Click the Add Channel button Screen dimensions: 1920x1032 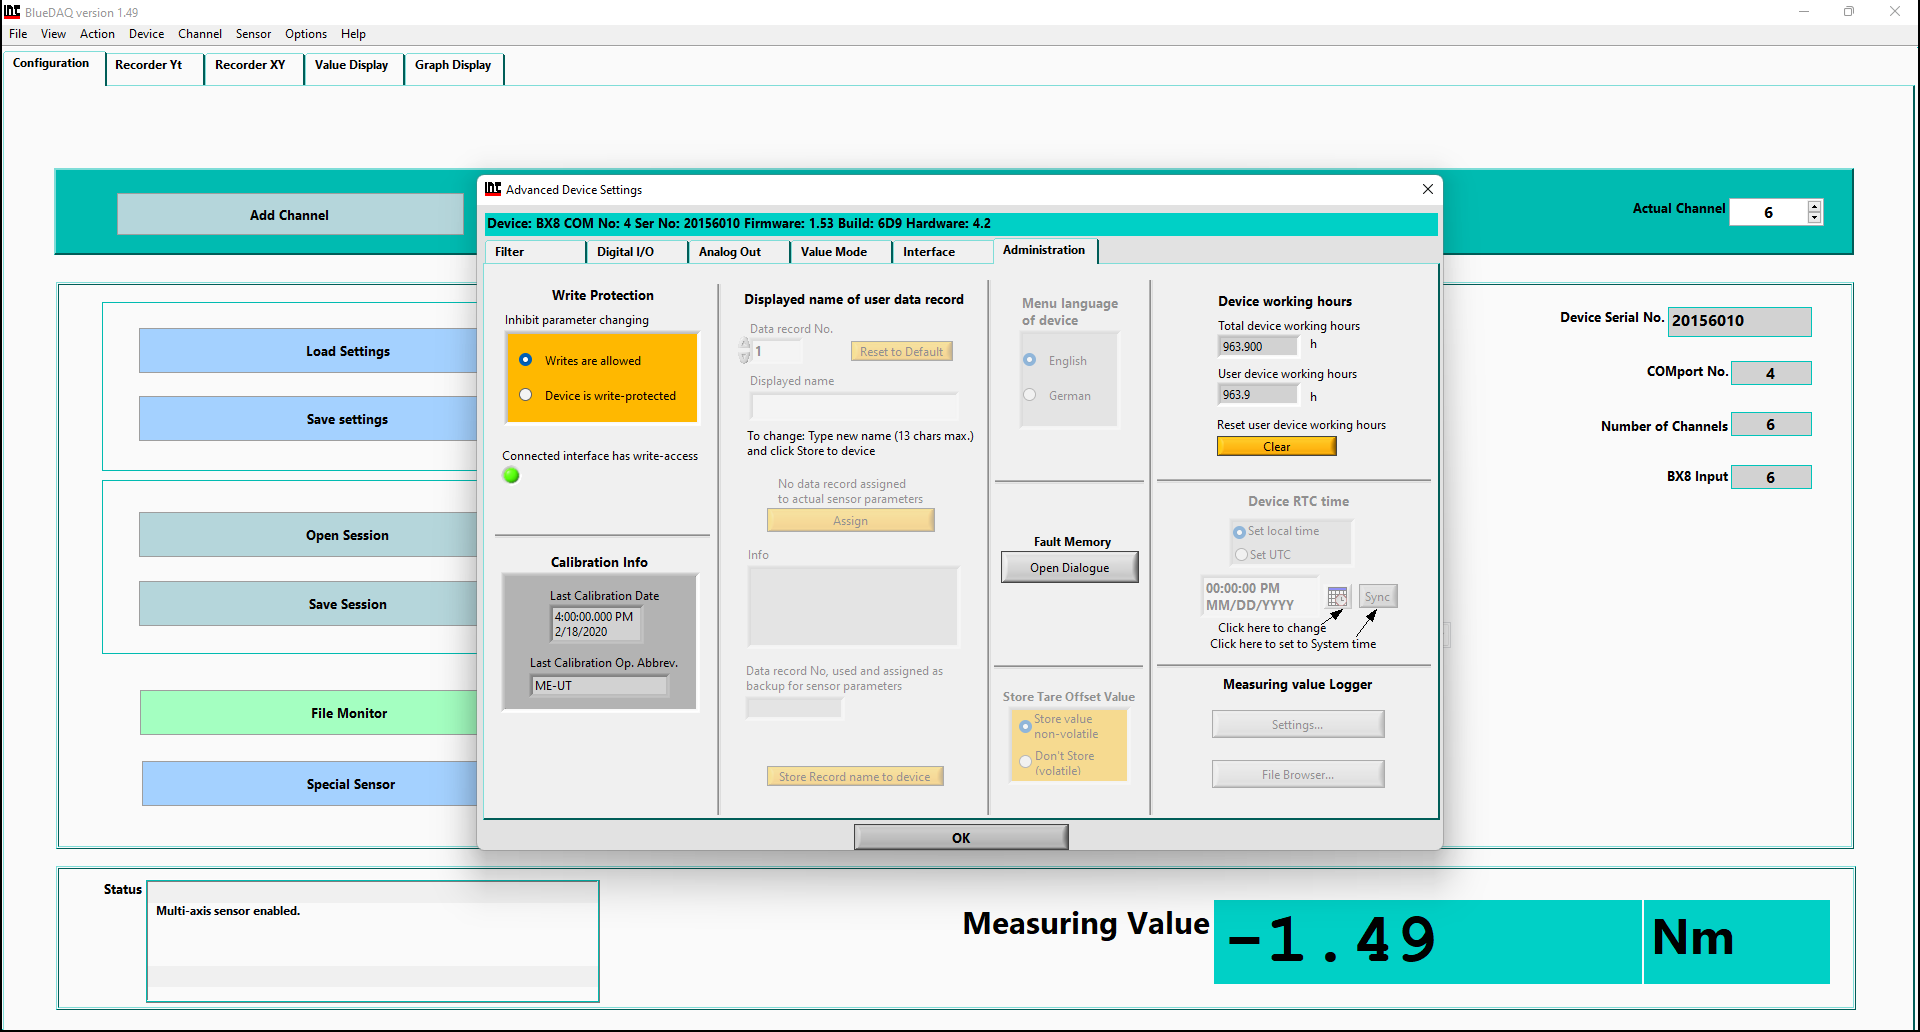click(x=289, y=215)
